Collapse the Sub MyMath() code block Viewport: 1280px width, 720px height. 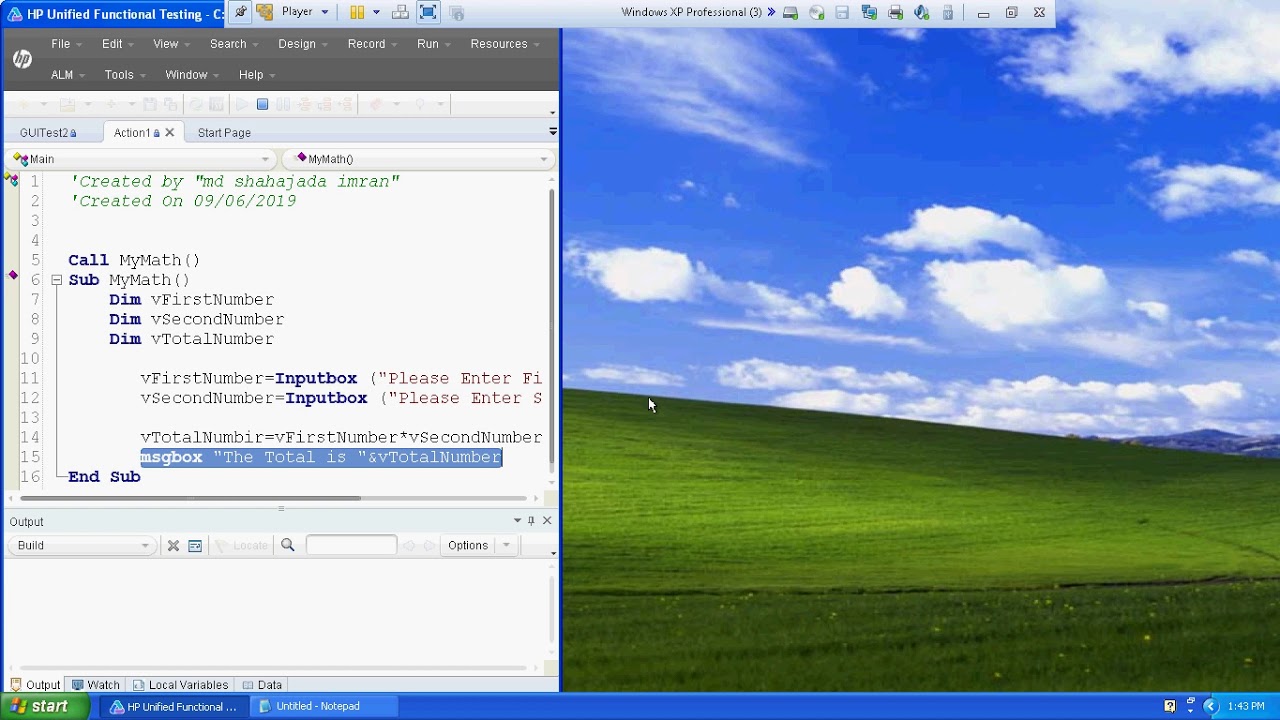(57, 280)
